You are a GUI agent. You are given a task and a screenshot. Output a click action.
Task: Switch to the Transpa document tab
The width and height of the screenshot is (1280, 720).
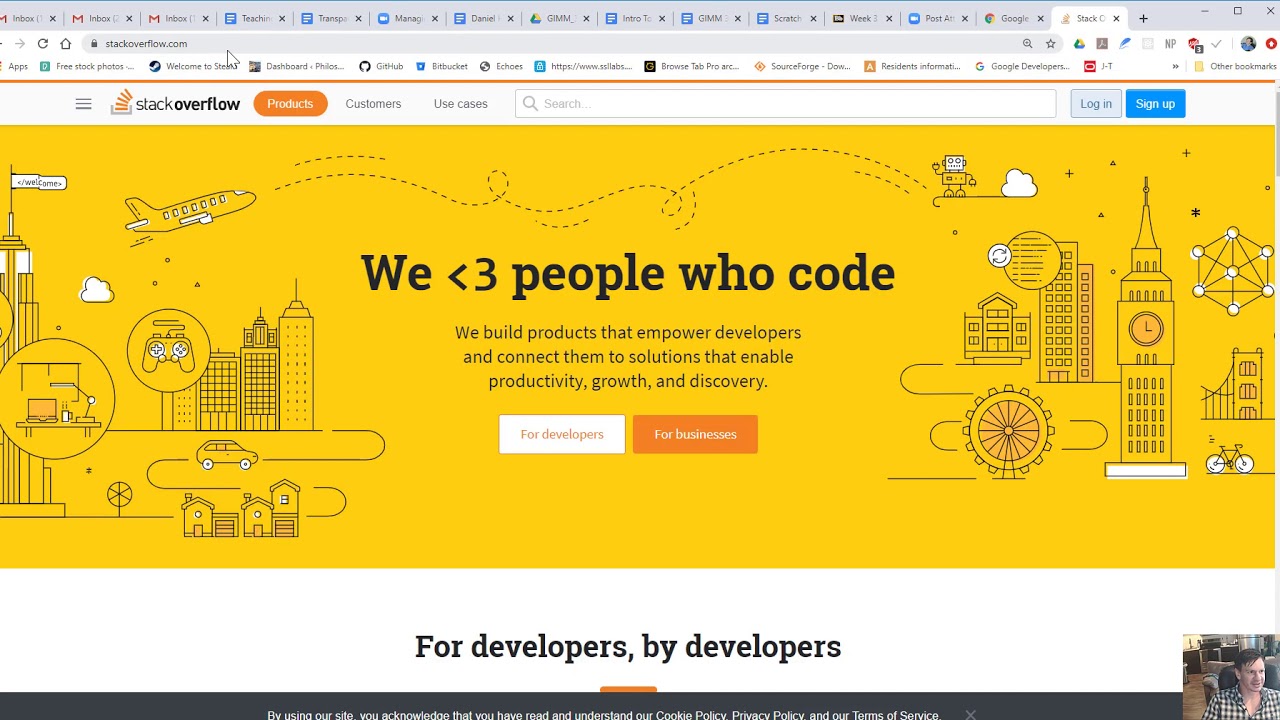[x=330, y=18]
